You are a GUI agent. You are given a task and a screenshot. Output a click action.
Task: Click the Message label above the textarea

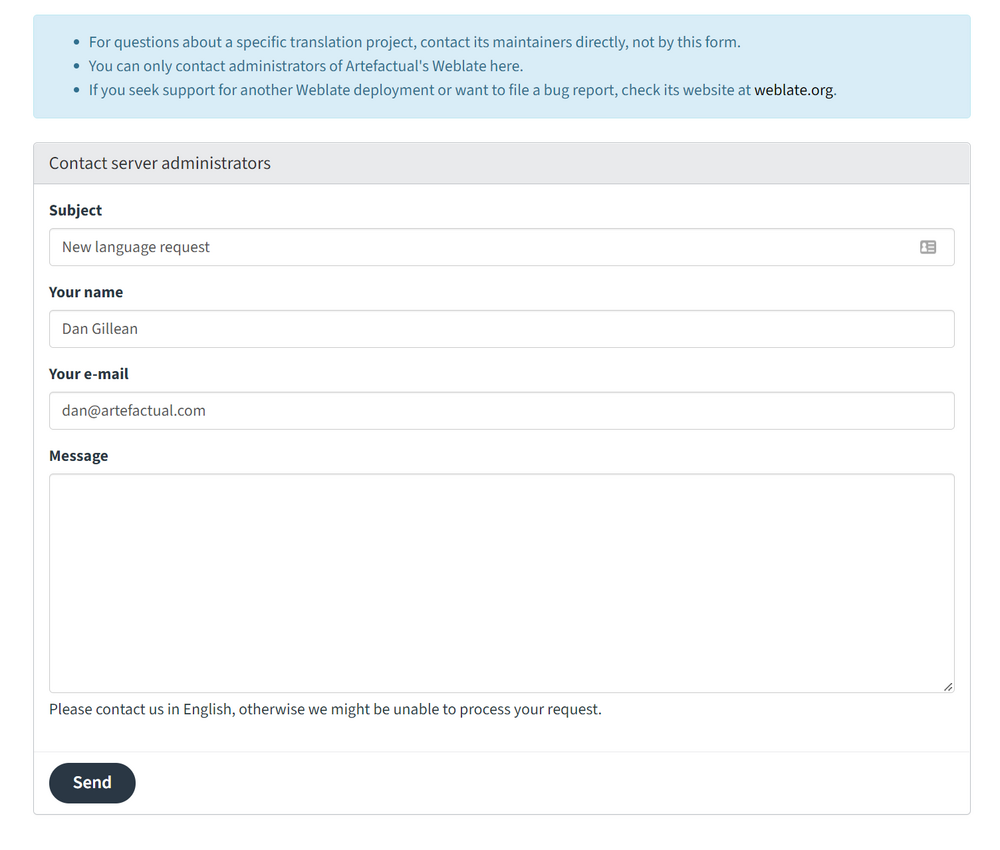pos(79,455)
